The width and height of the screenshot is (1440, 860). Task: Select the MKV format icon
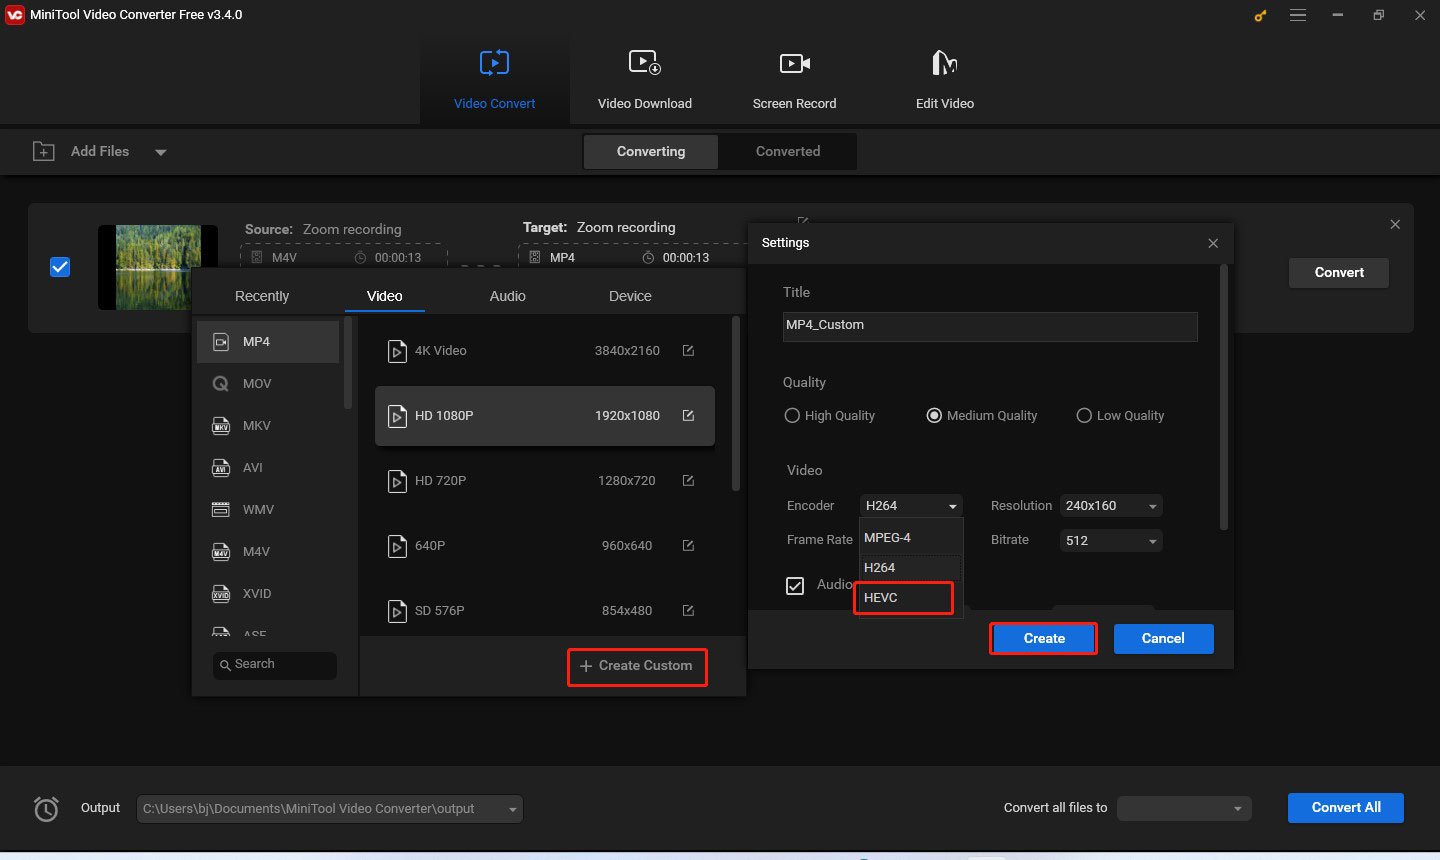pos(221,426)
